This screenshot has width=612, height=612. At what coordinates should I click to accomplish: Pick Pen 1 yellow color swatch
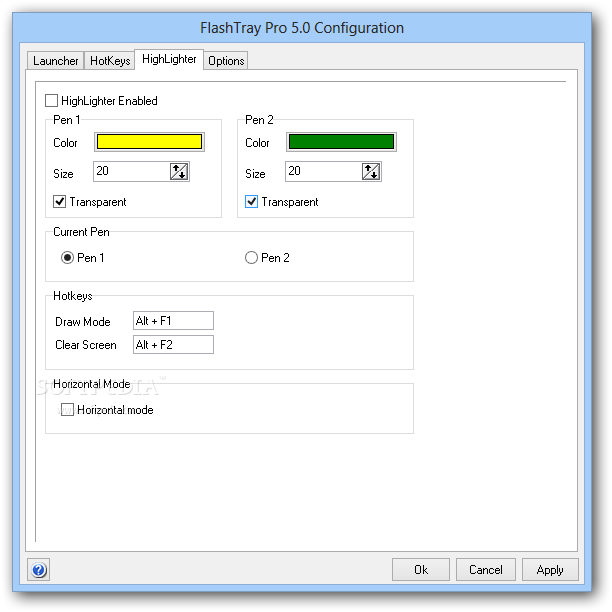[149, 142]
